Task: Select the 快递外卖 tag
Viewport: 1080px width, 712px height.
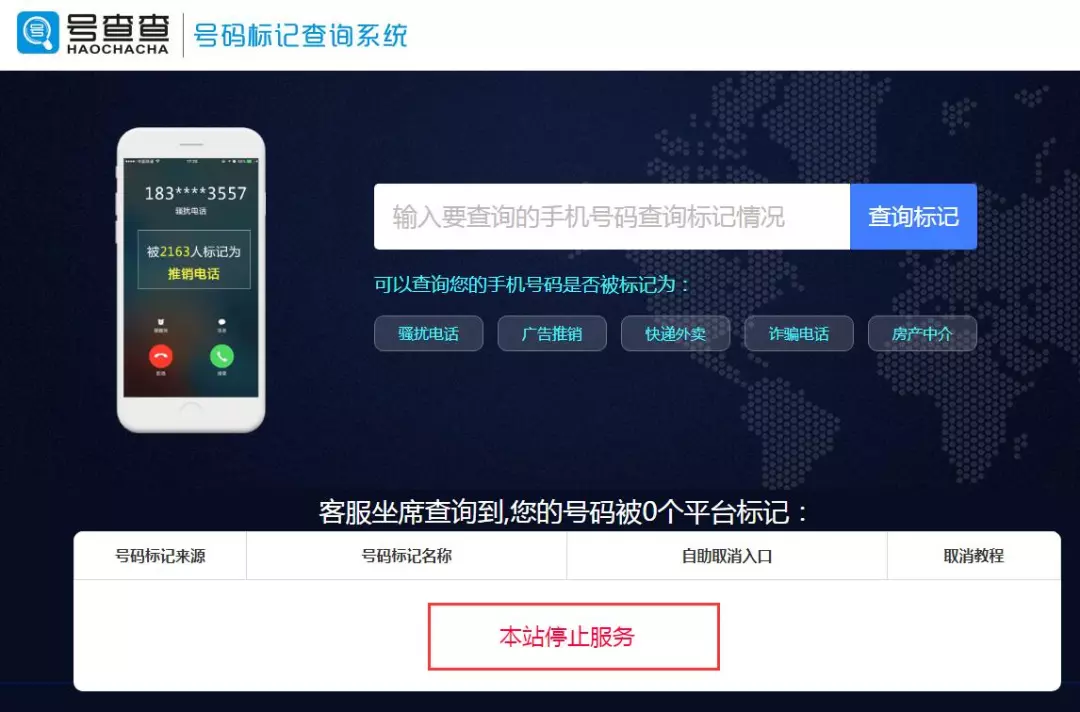Action: point(675,333)
